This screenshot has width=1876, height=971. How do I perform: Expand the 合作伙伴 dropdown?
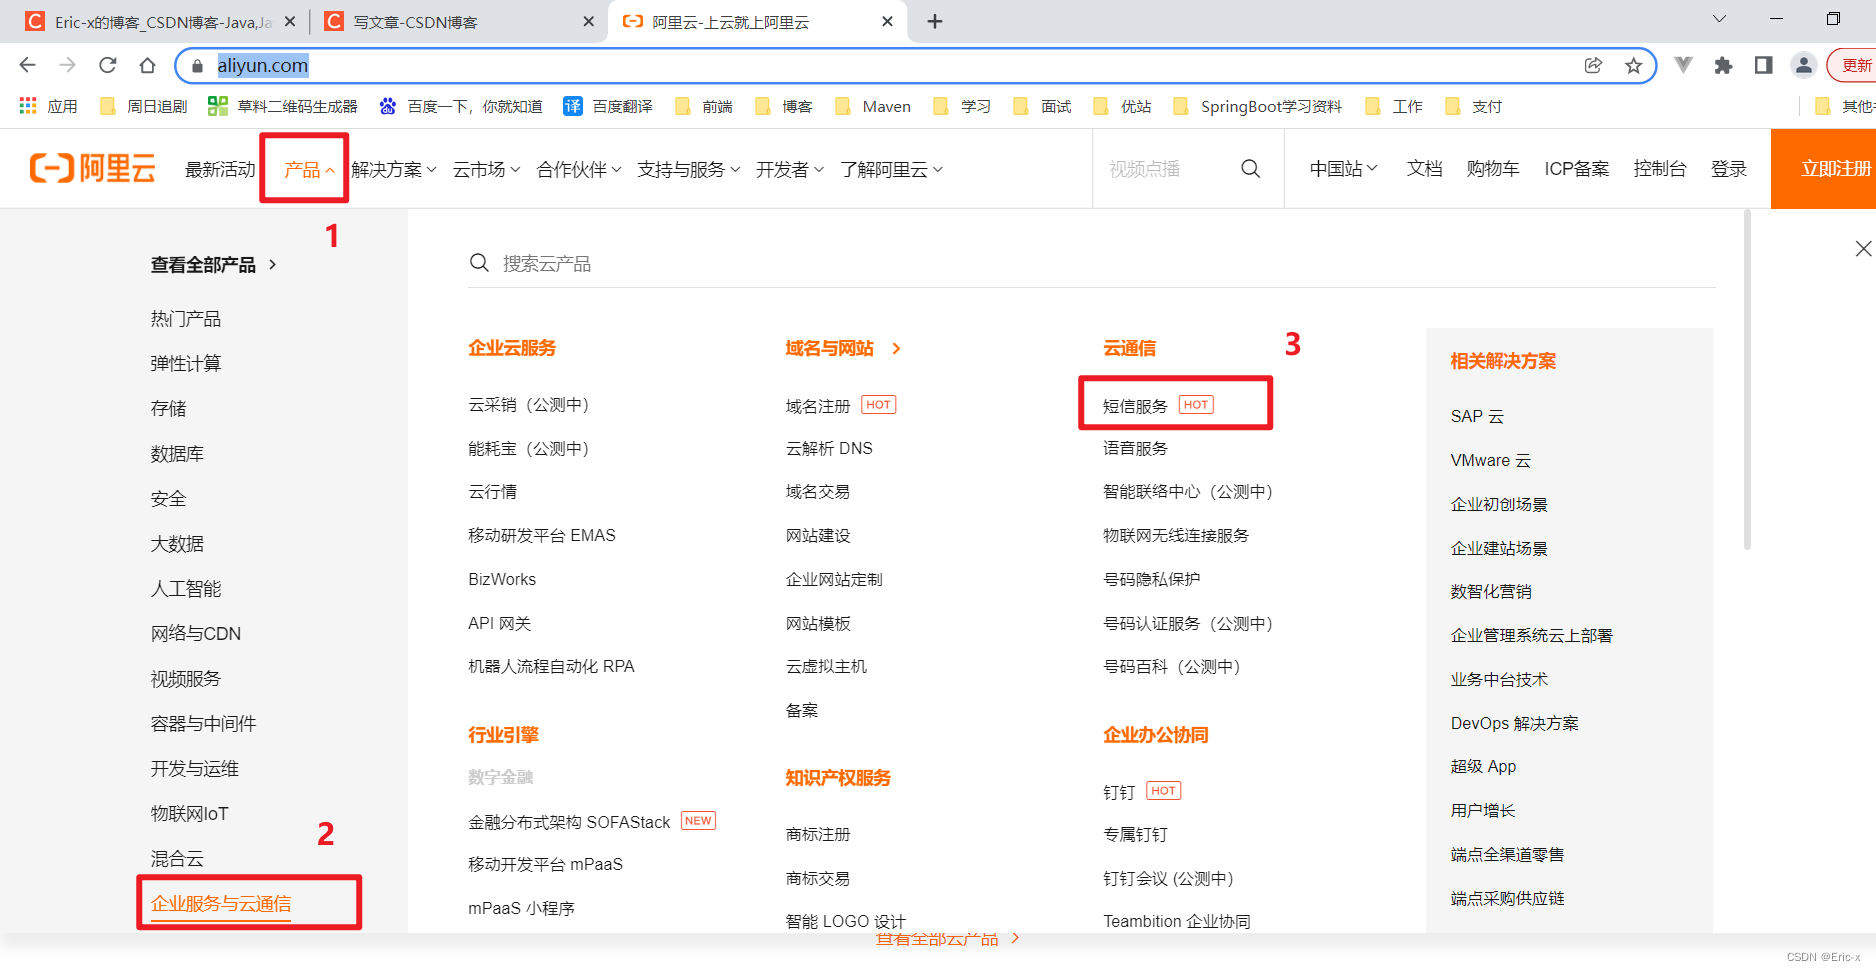pyautogui.click(x=579, y=169)
